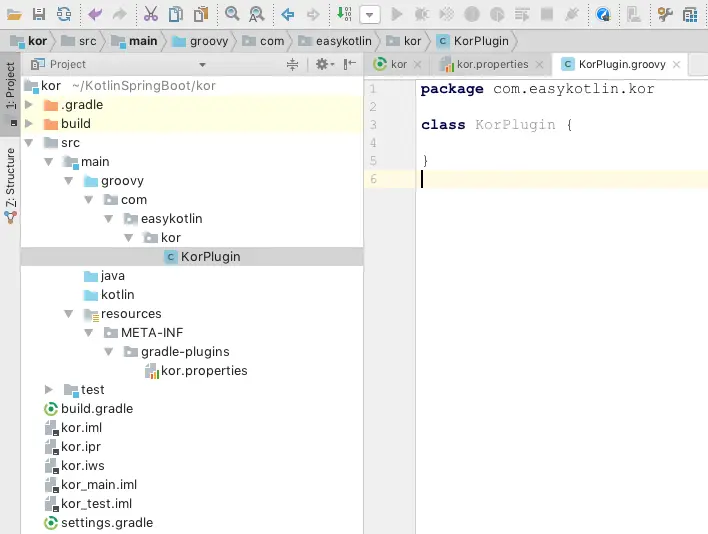The image size is (708, 534).
Task: Click the Copy icon in toolbar
Action: click(x=176, y=14)
